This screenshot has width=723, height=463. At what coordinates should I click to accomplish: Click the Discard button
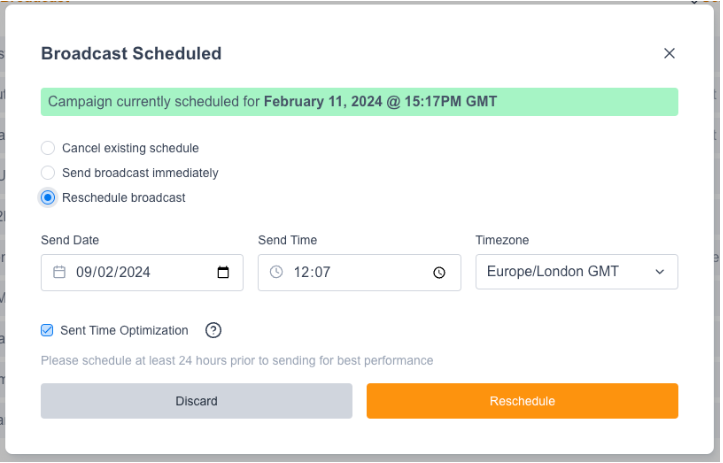(196, 401)
